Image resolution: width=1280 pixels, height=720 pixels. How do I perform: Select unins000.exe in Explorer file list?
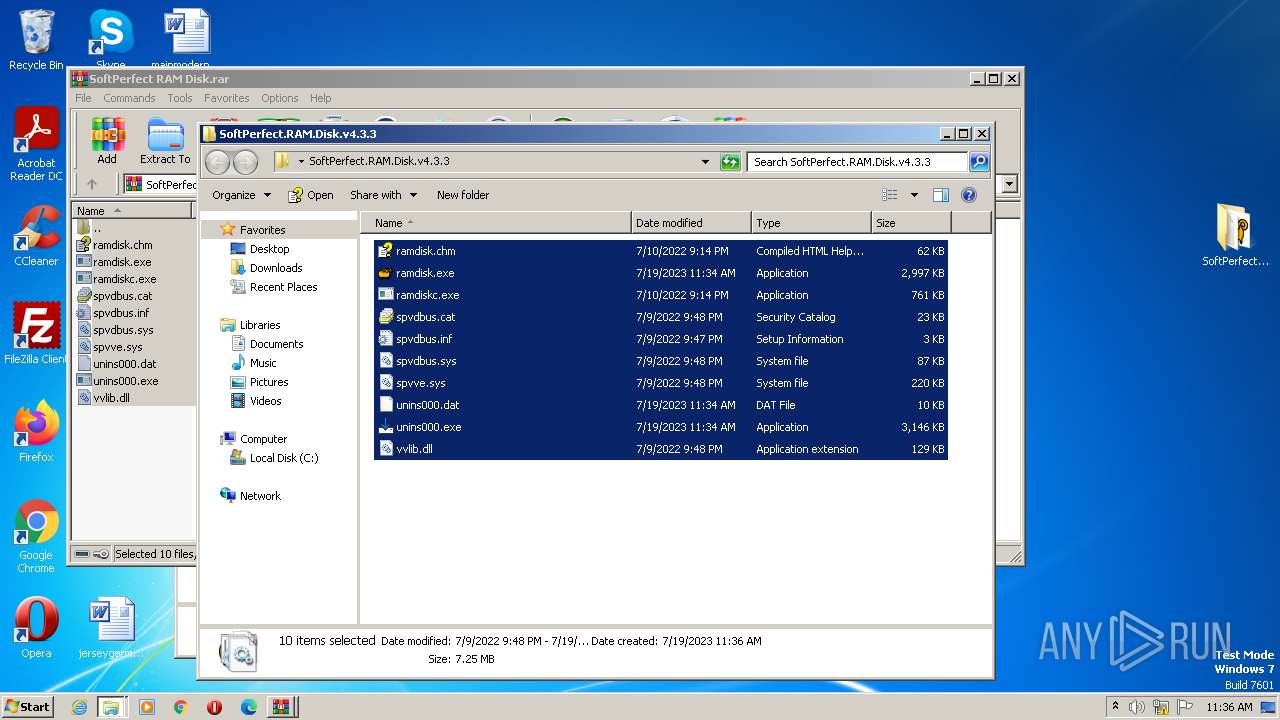tap(661, 427)
